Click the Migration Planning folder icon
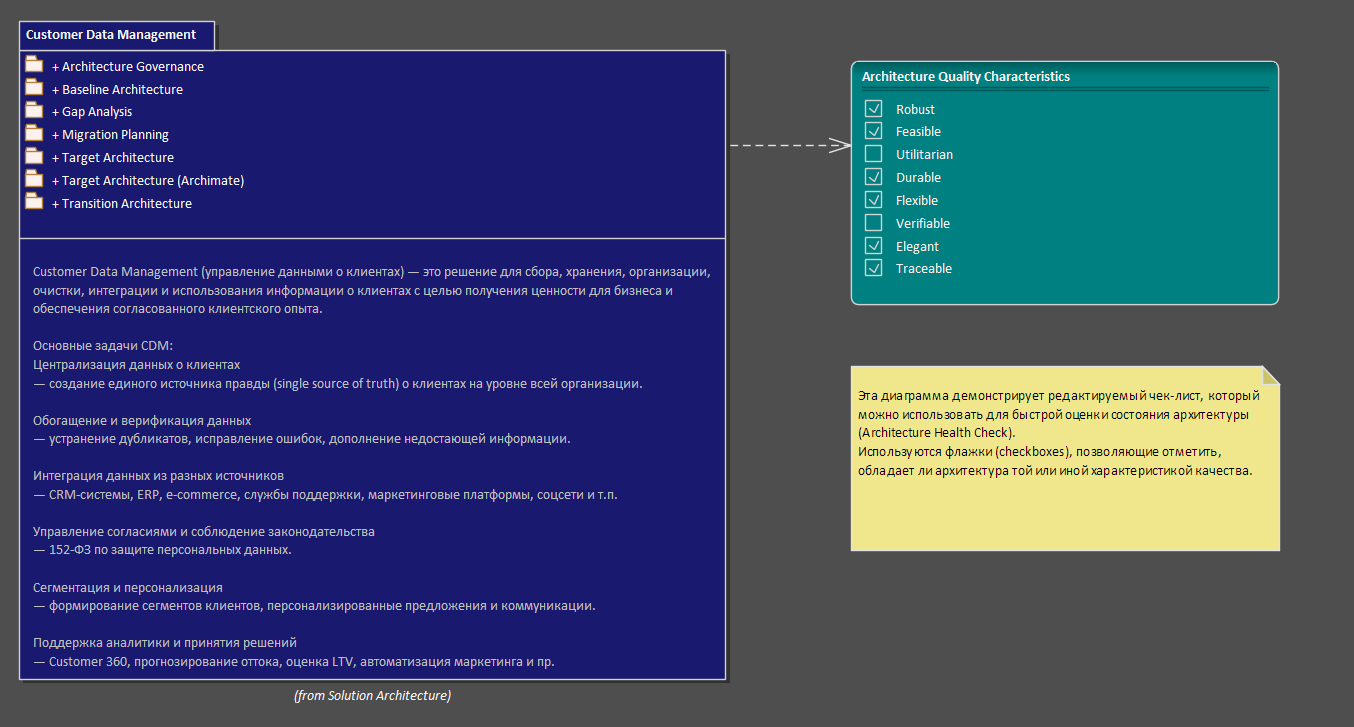The width and height of the screenshot is (1354, 727). pos(34,134)
